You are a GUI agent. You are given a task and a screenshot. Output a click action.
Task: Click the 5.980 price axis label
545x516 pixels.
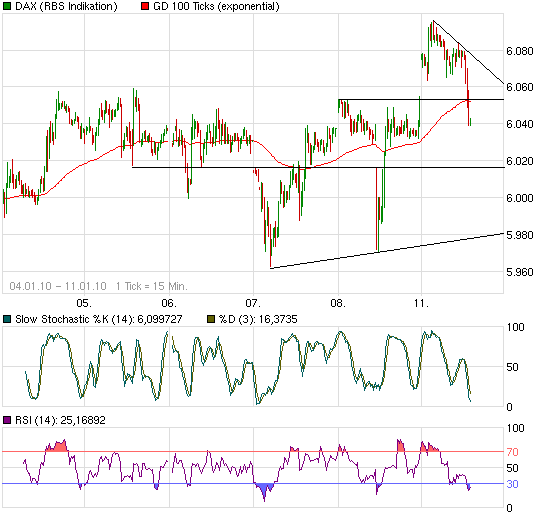520,235
